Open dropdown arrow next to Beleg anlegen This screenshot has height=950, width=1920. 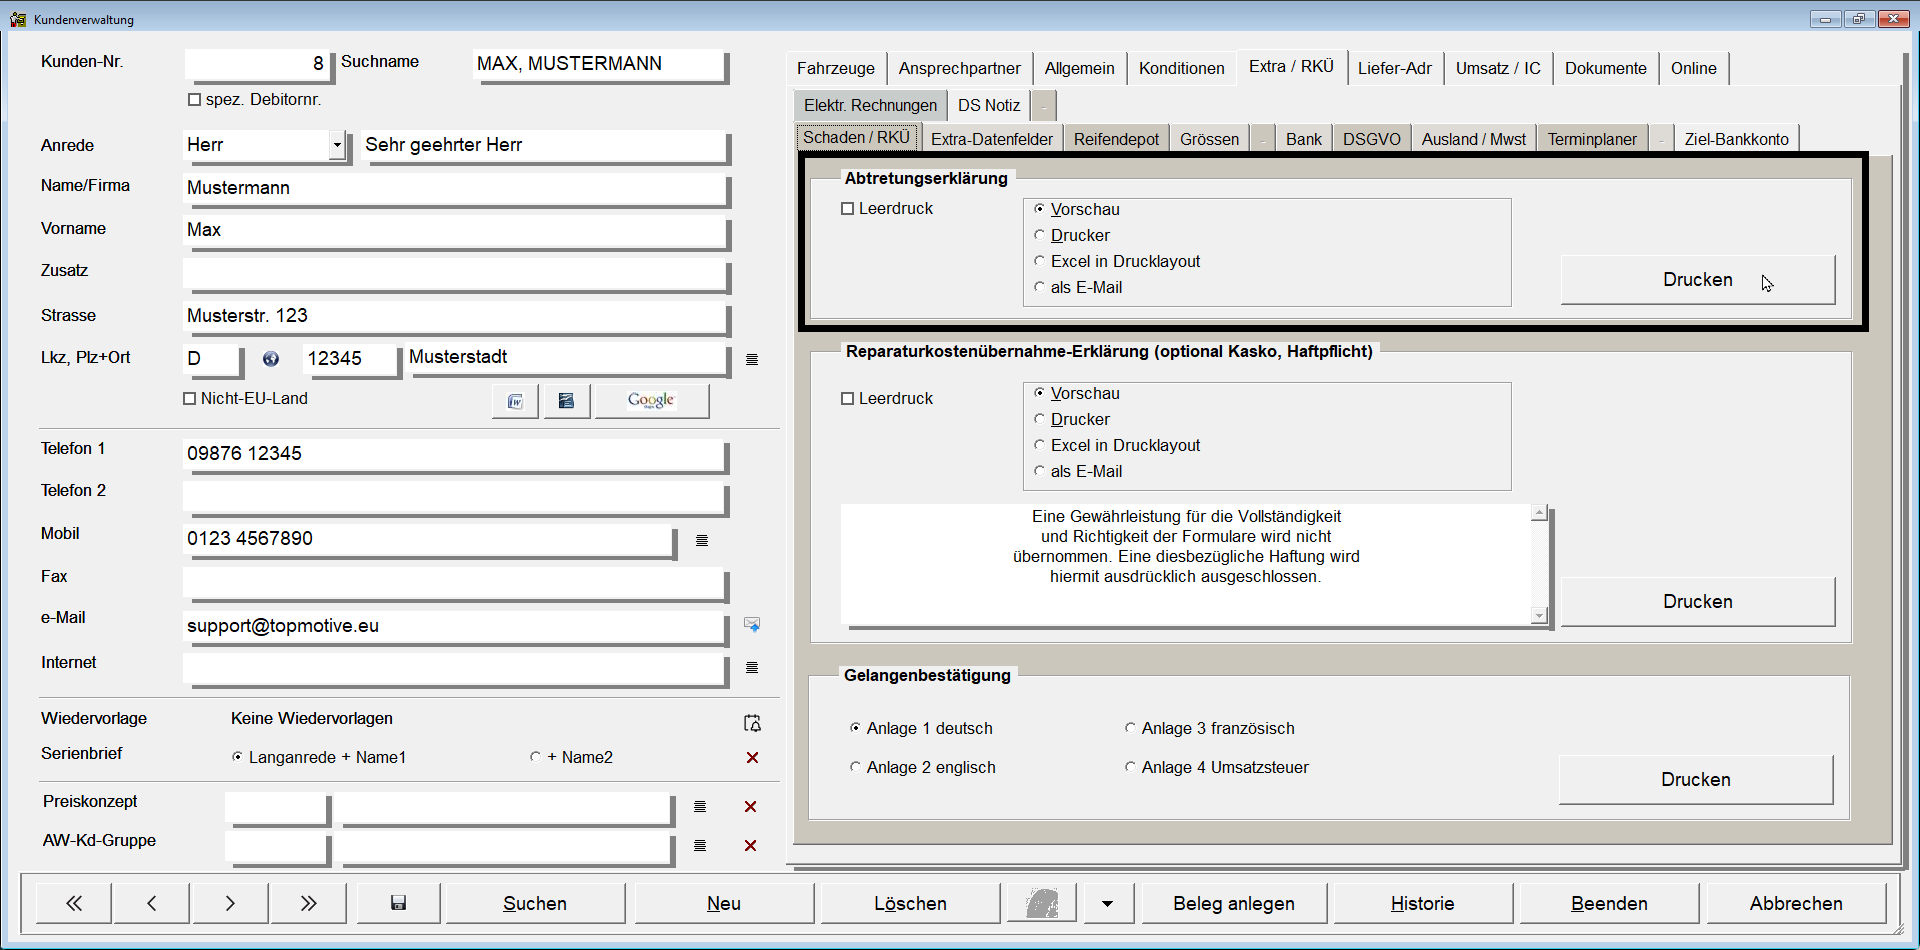click(1107, 903)
